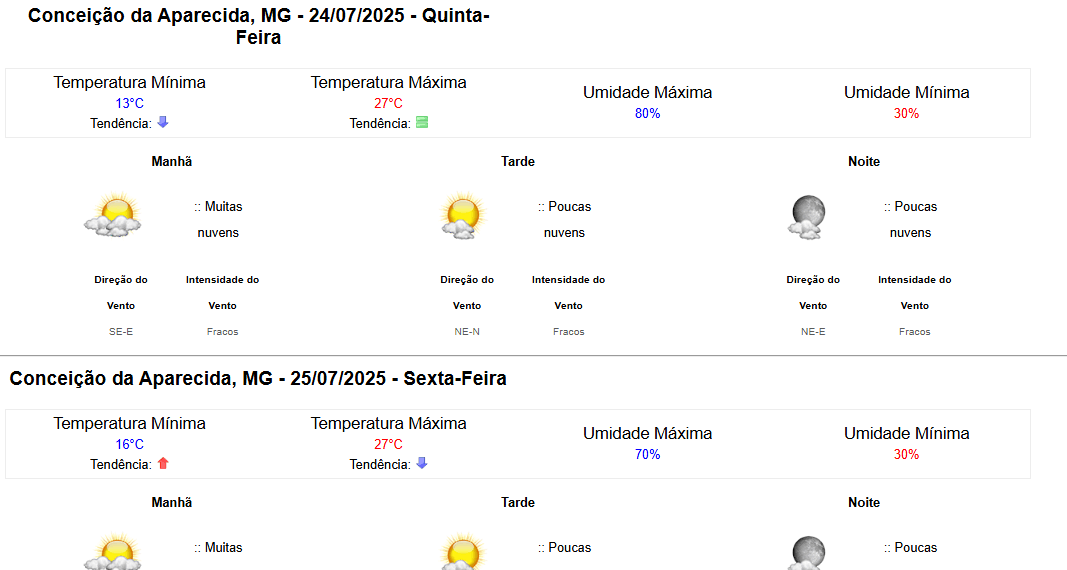
Task: Click the 24/07 afternoon sun and cloud icon
Action: tap(464, 215)
